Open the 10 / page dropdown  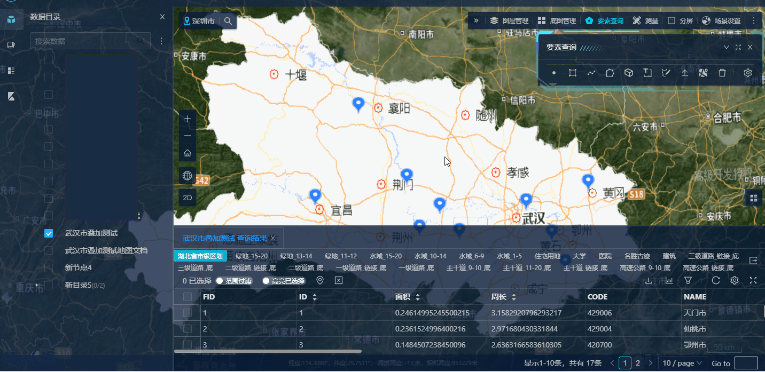tap(682, 363)
